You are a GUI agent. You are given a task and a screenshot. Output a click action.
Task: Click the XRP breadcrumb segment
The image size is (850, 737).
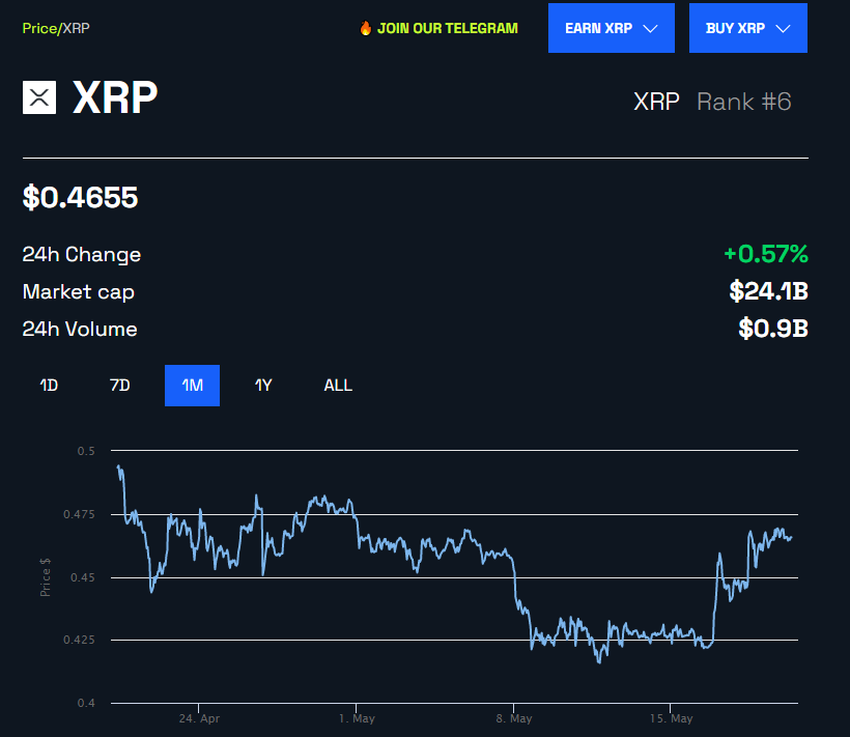(76, 29)
